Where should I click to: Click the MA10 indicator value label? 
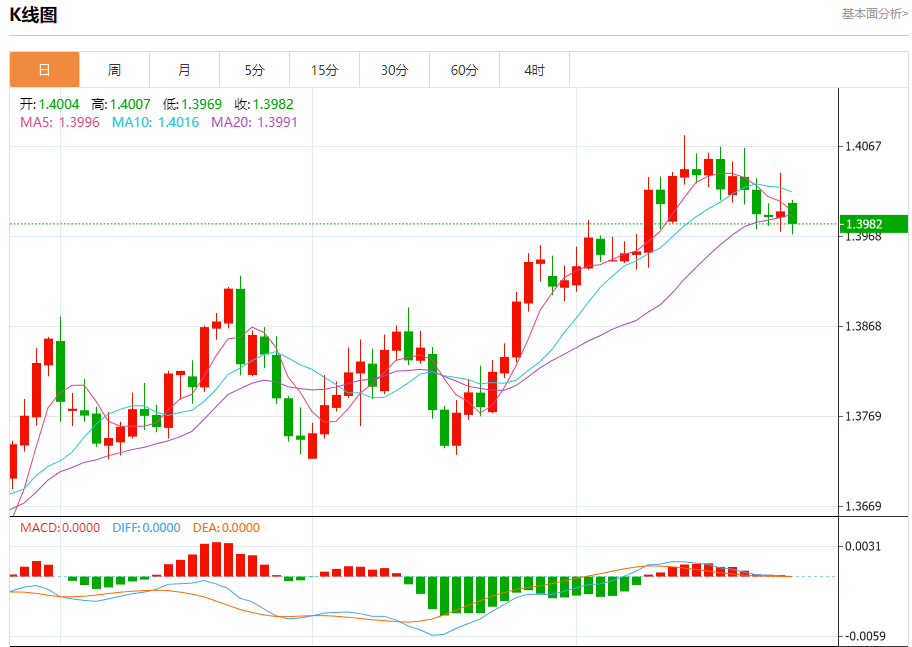coord(155,122)
